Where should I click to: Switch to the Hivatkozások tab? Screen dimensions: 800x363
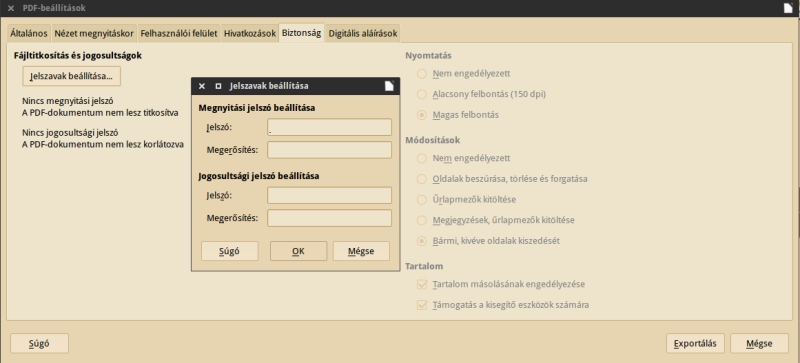[x=249, y=34]
